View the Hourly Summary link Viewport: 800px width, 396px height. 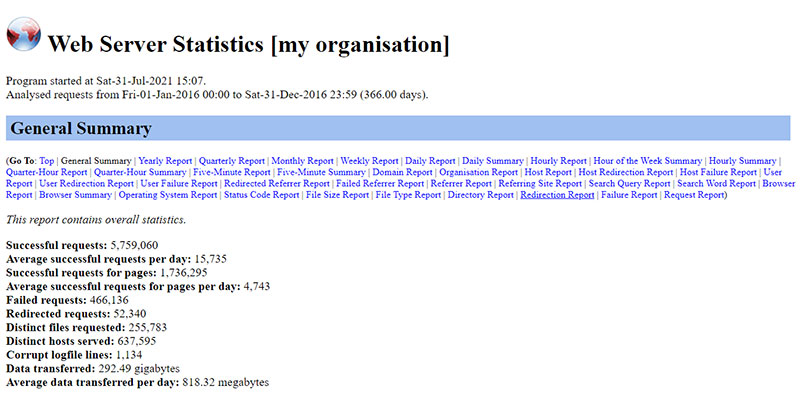[x=742, y=161]
